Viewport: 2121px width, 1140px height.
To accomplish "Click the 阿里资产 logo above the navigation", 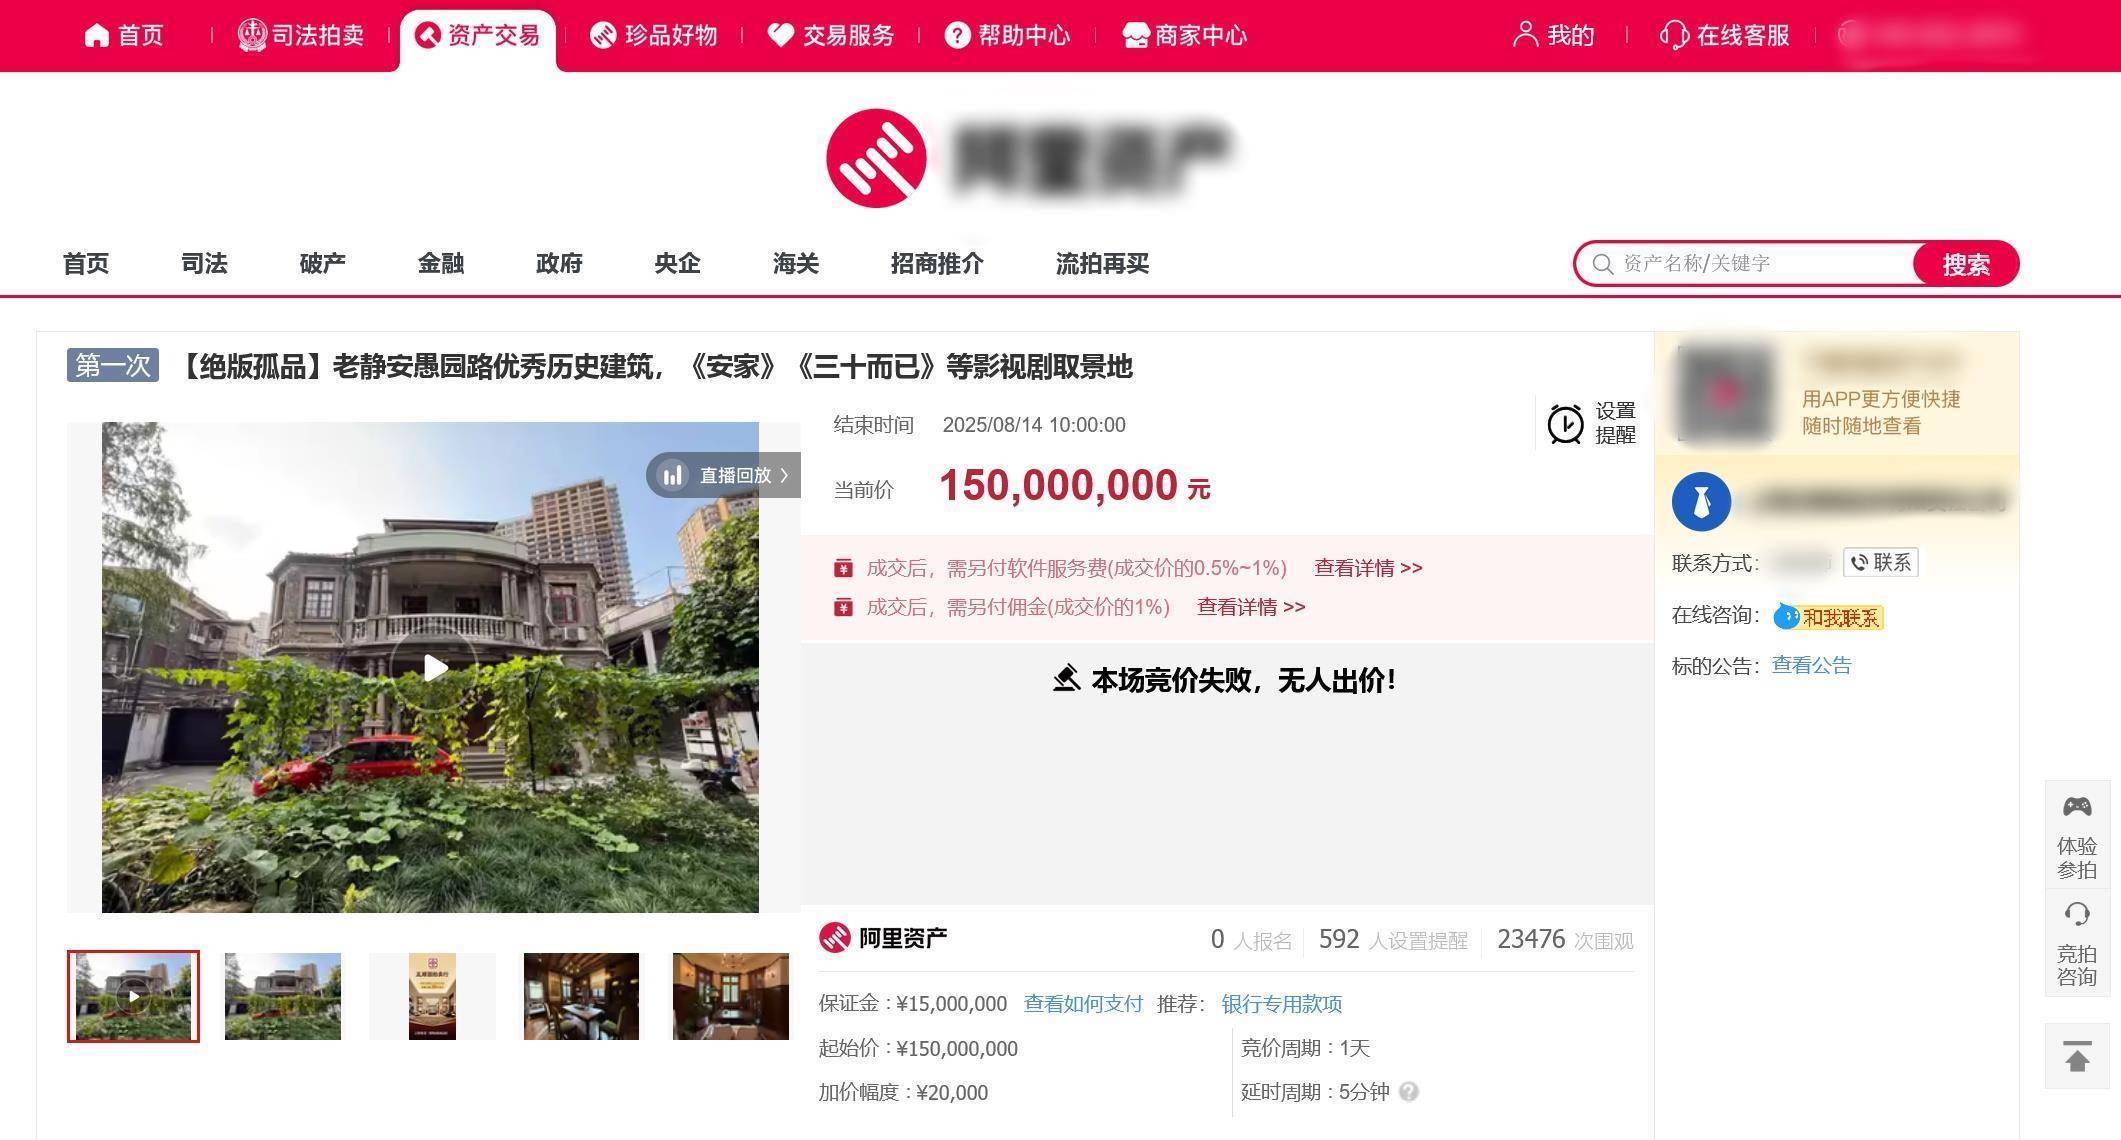I will point(876,158).
